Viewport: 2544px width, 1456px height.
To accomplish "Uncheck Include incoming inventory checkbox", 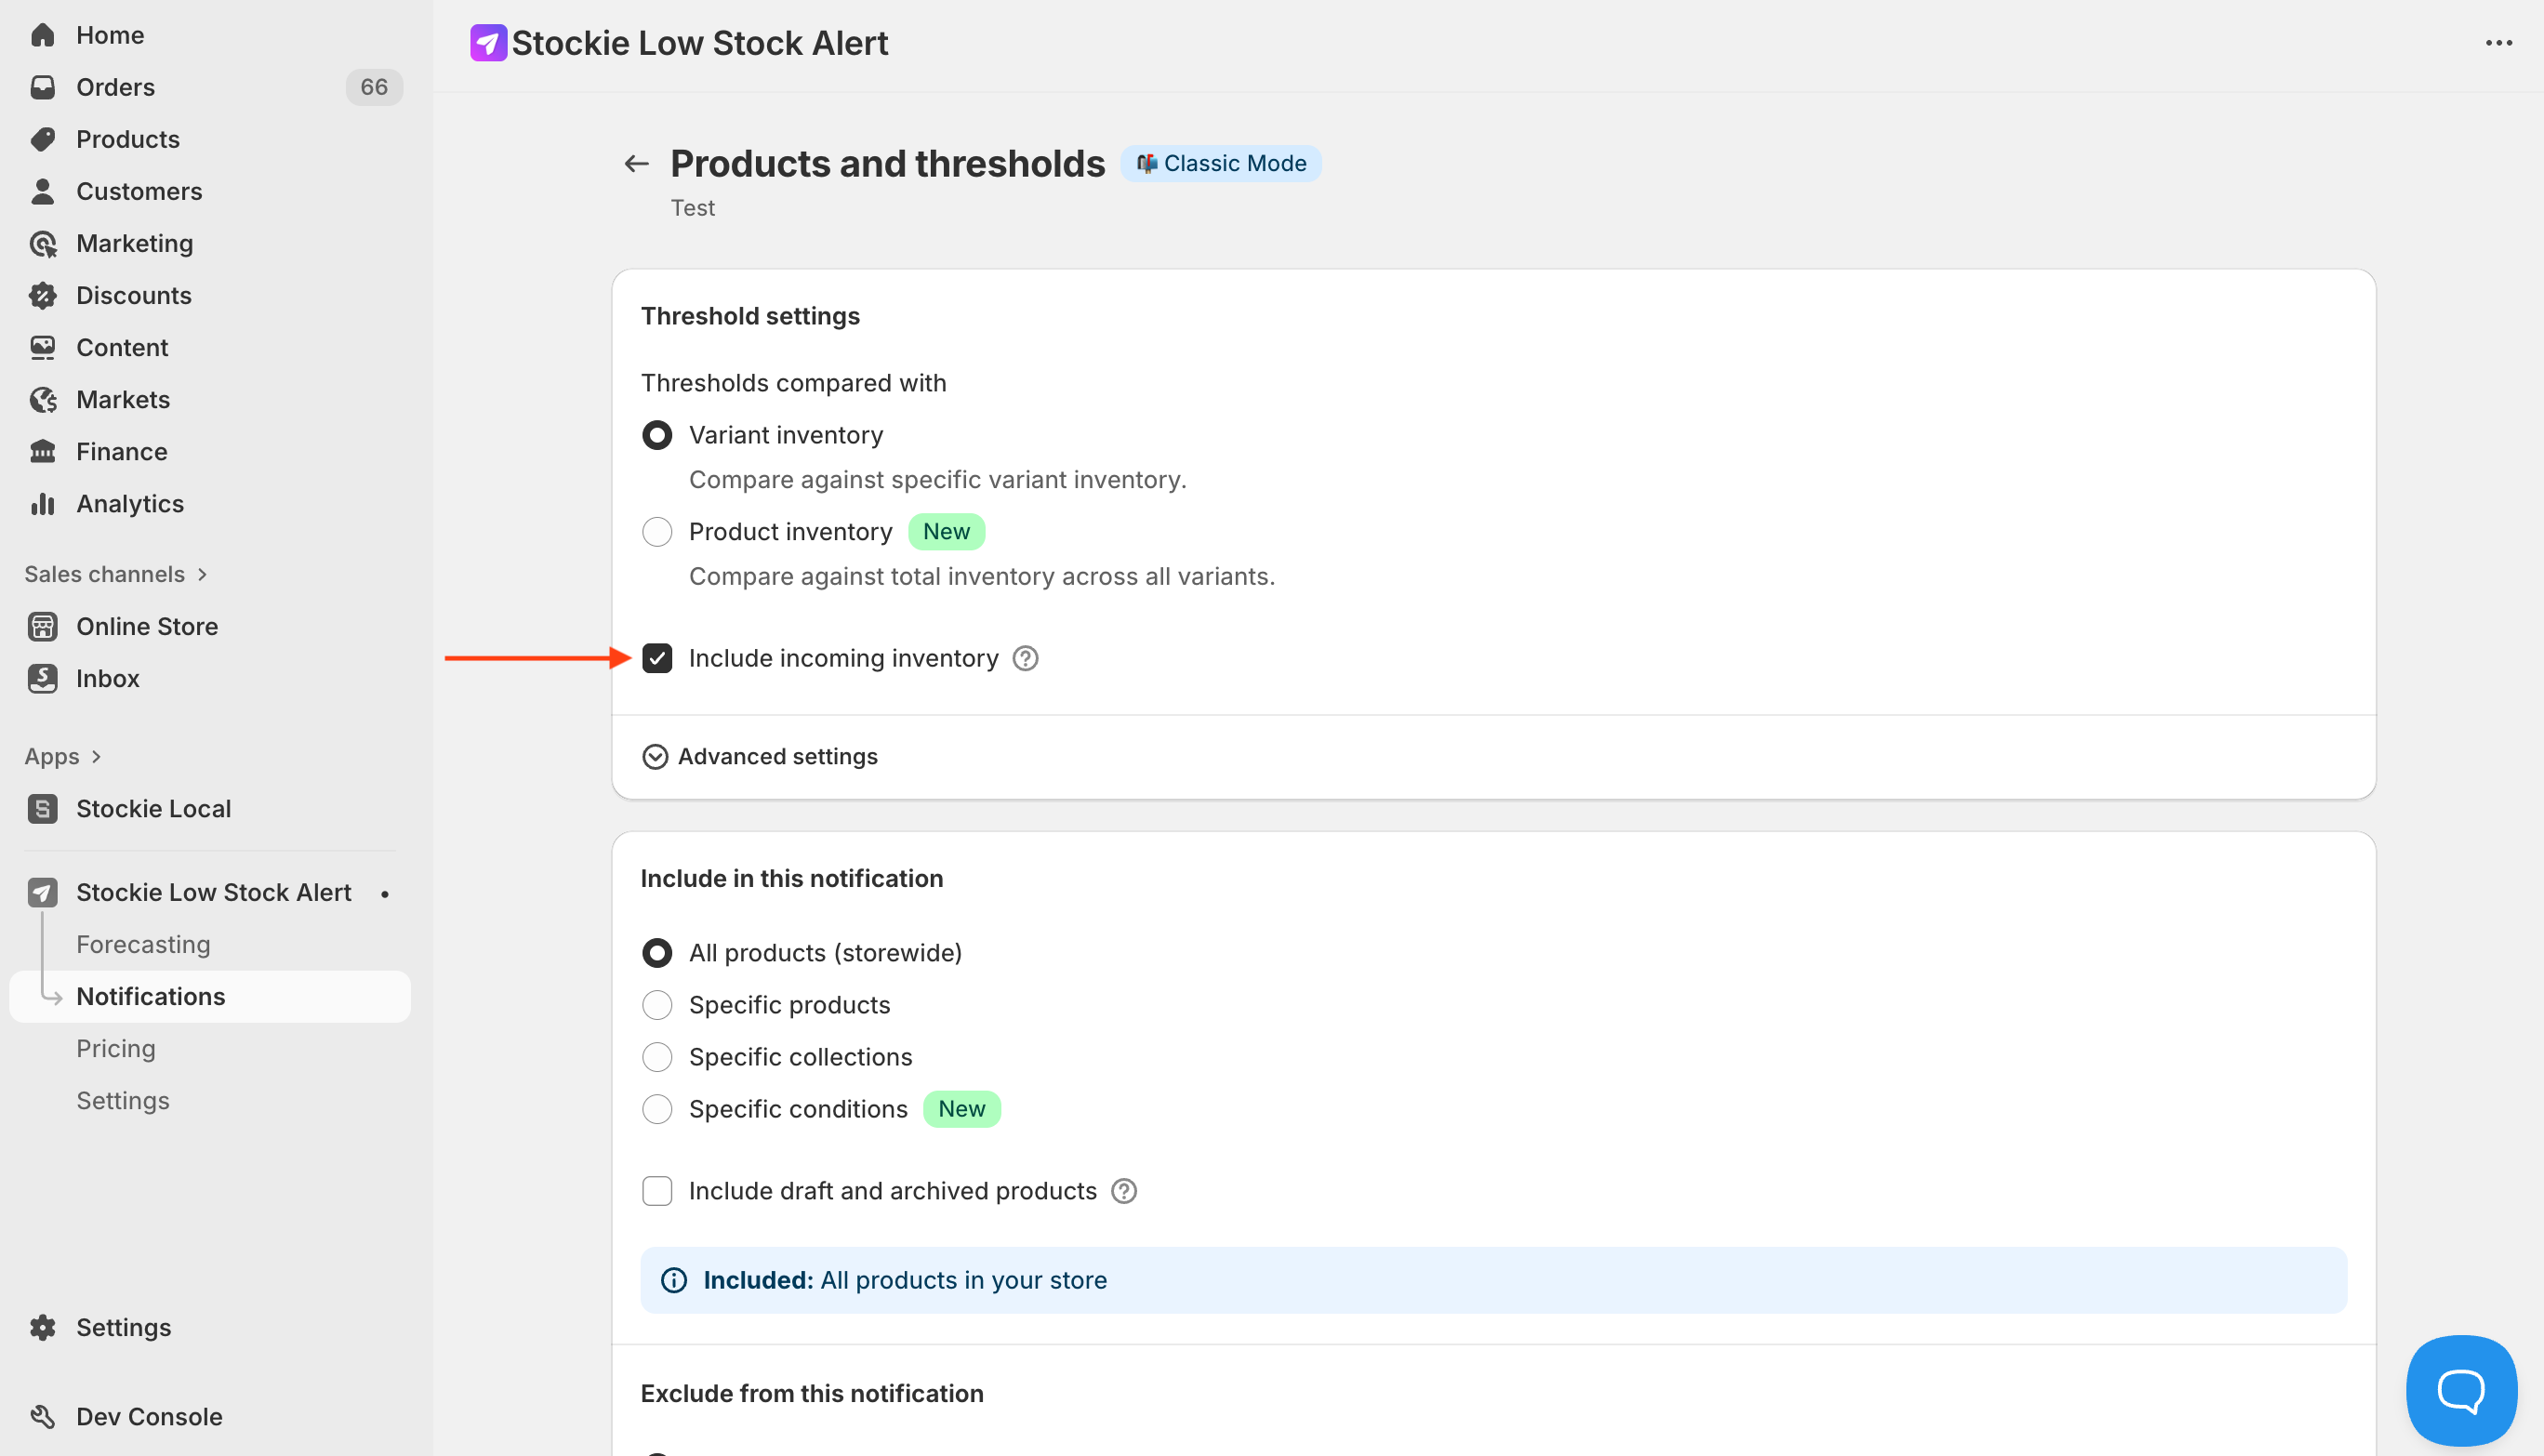I will [x=657, y=658].
